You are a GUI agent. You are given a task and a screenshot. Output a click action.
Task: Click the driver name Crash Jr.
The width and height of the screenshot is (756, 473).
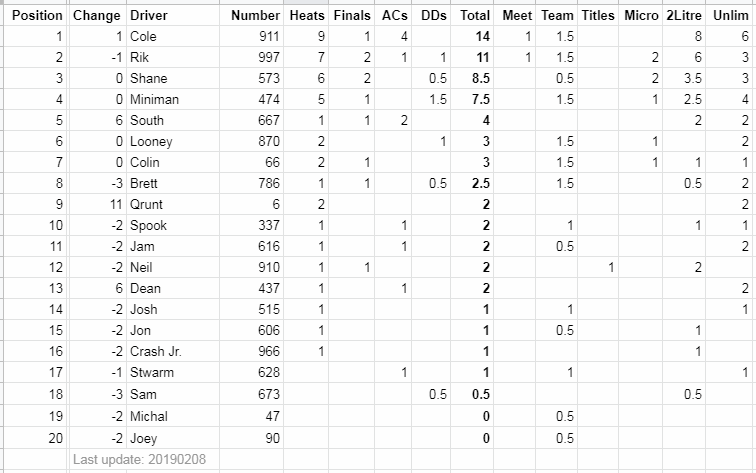coord(156,351)
